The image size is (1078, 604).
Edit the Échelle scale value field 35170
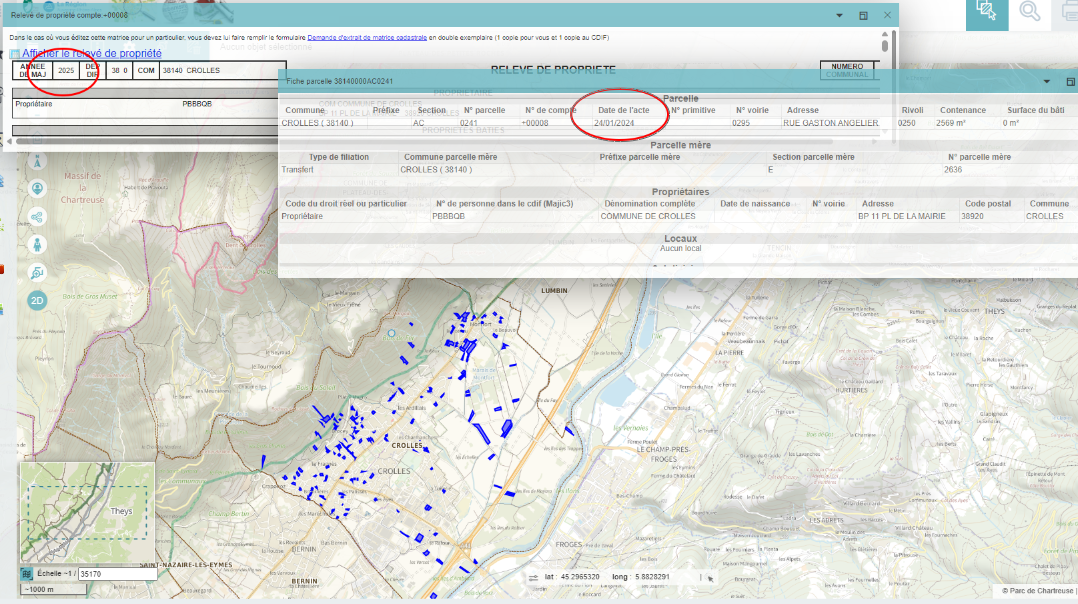click(117, 574)
